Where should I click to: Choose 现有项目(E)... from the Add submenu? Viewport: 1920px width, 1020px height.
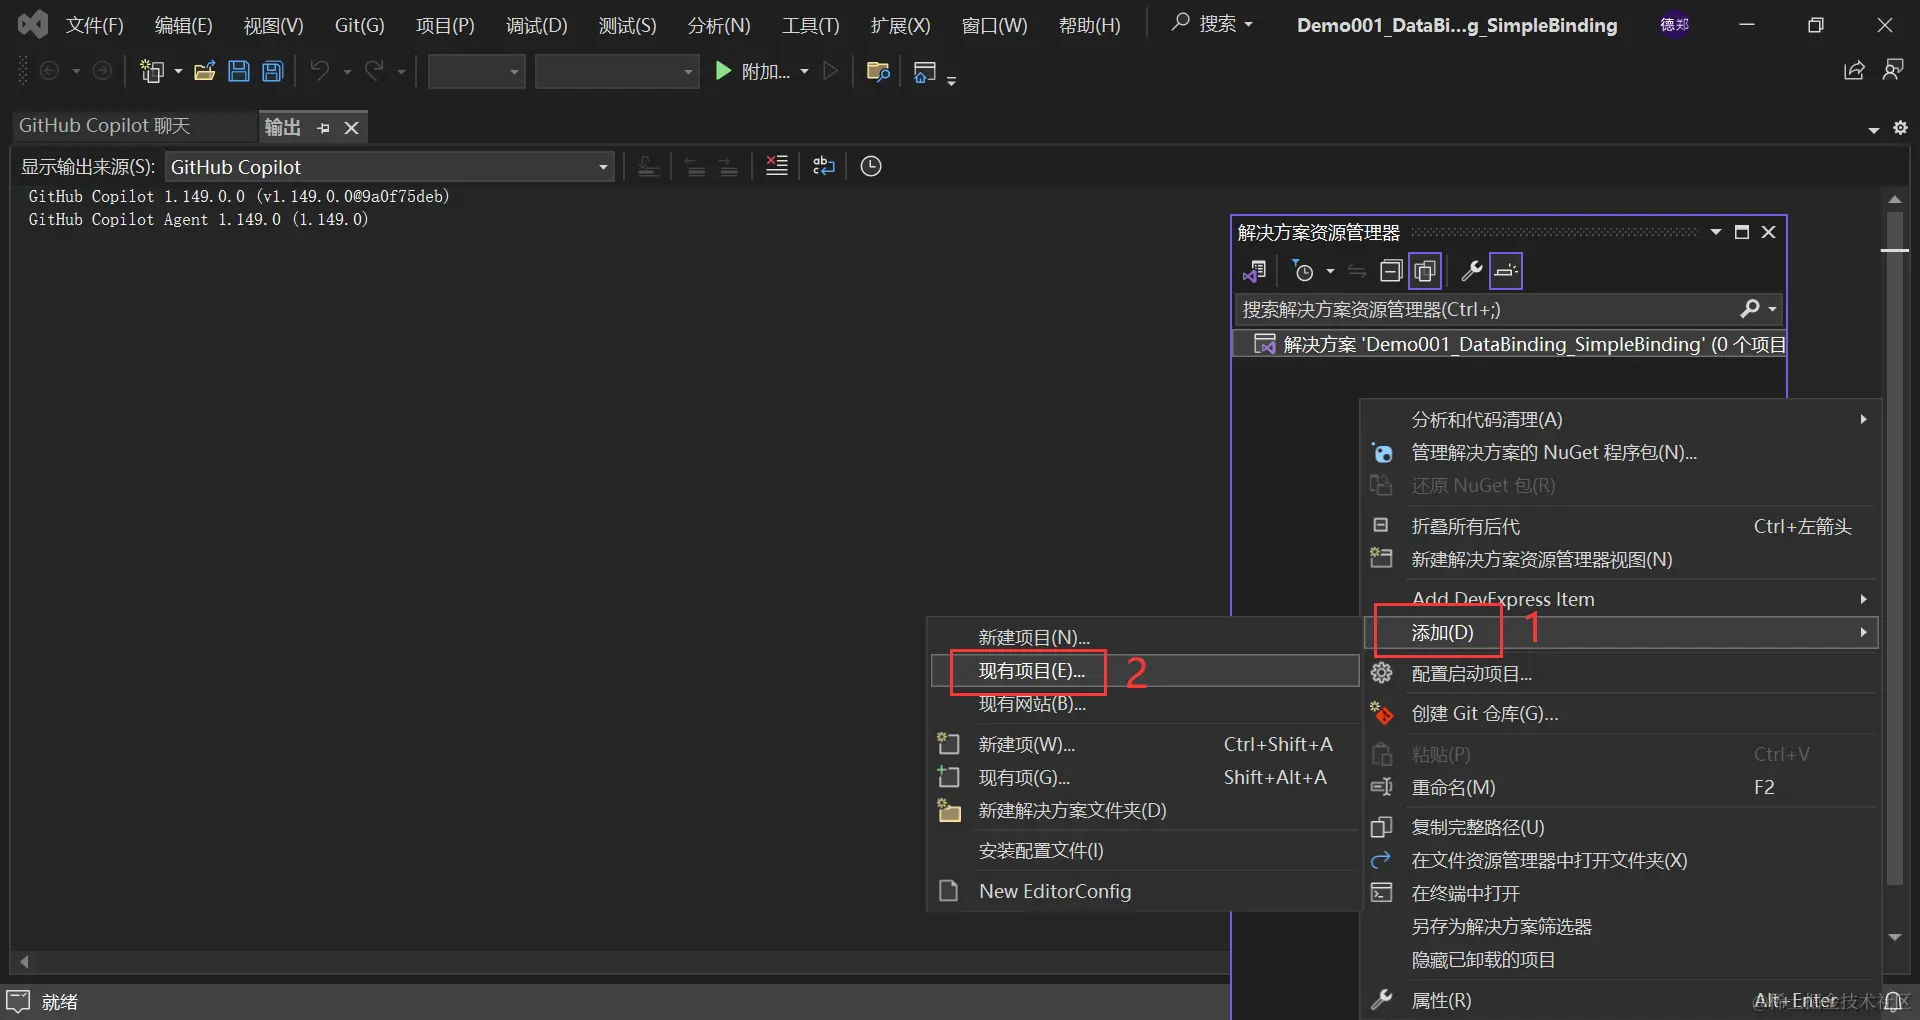(x=1145, y=671)
